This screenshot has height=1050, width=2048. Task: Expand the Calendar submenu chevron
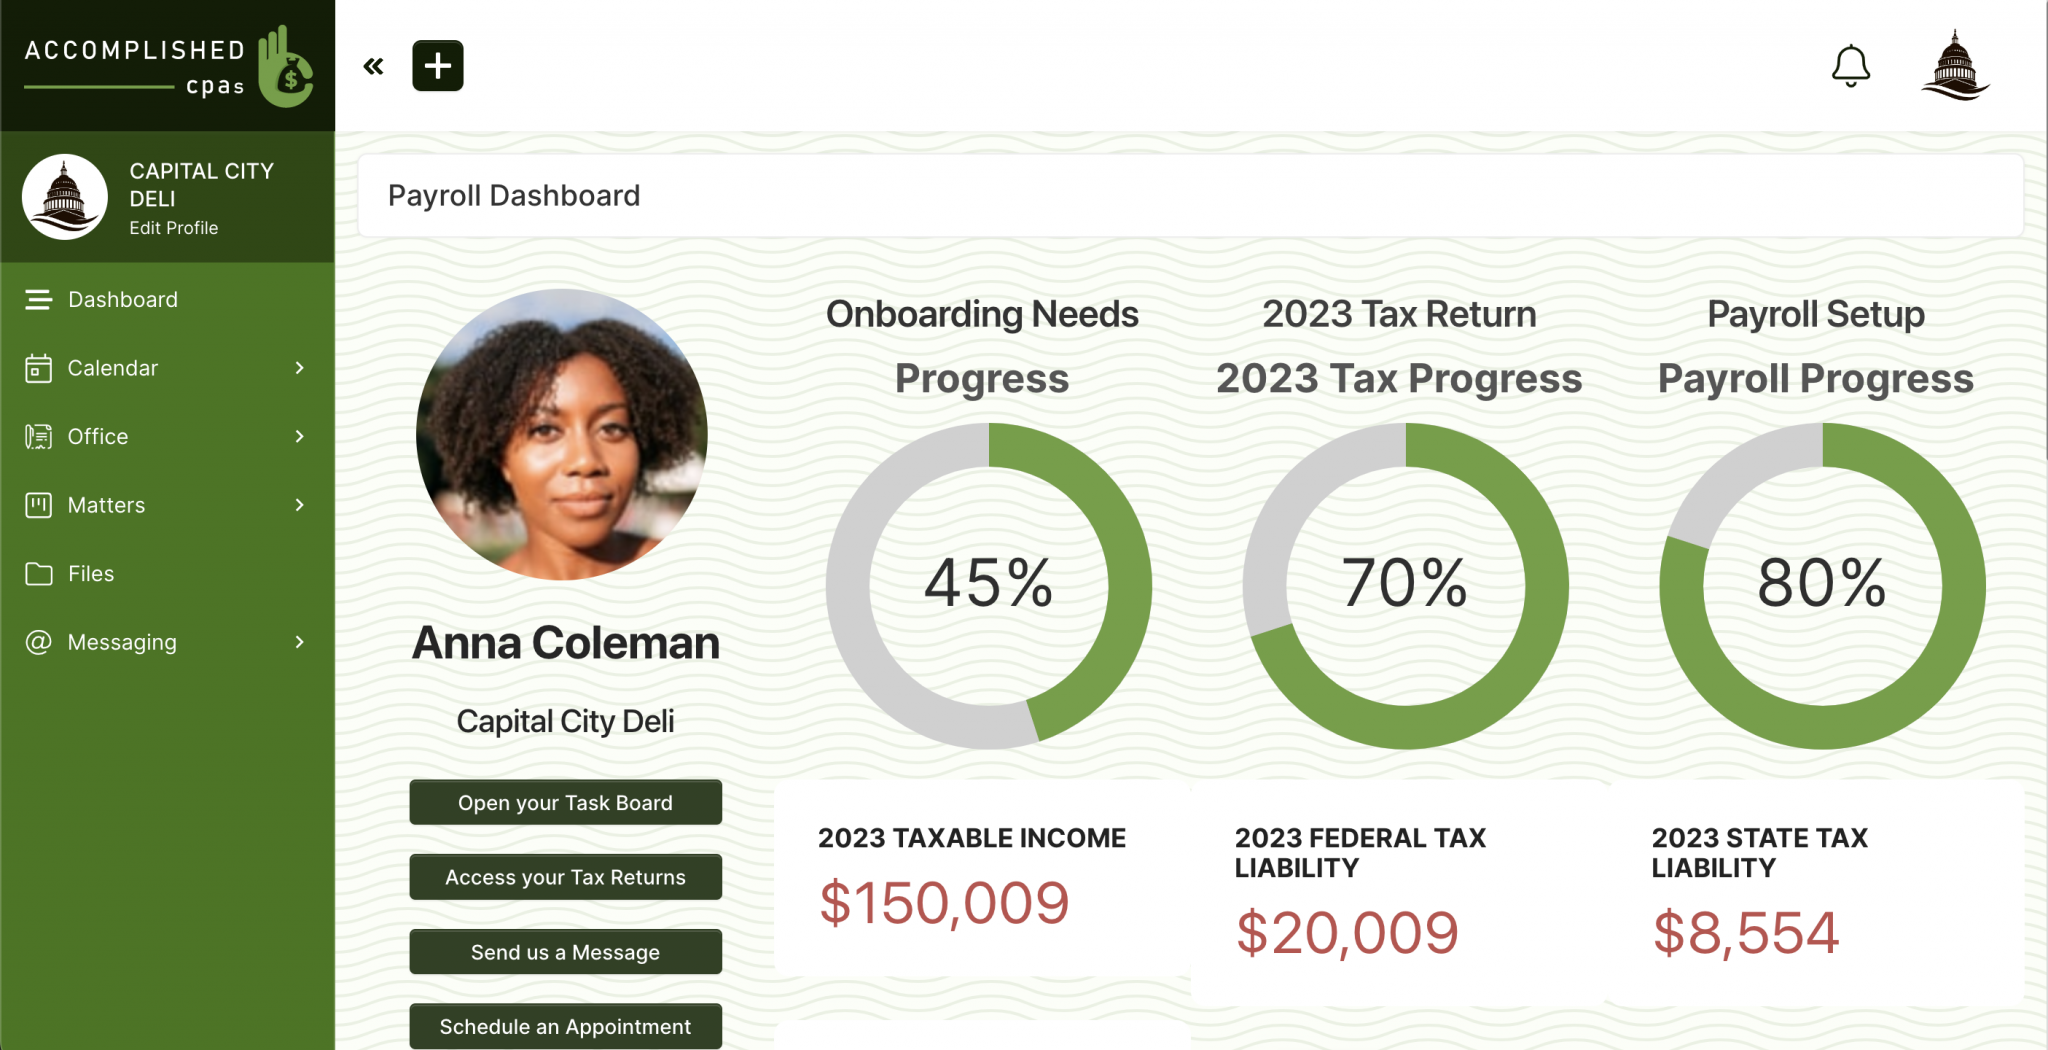pyautogui.click(x=299, y=368)
